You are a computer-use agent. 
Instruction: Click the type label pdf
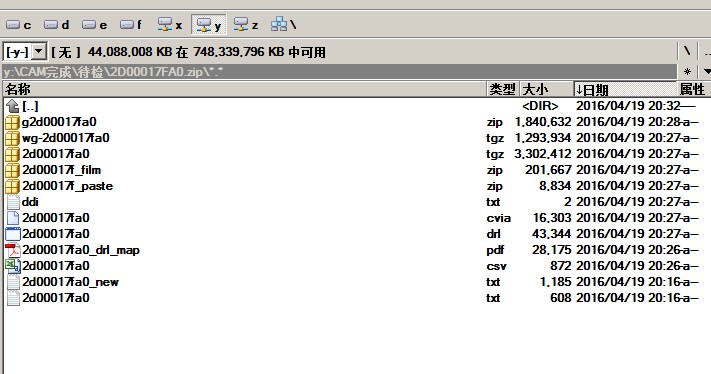495,250
